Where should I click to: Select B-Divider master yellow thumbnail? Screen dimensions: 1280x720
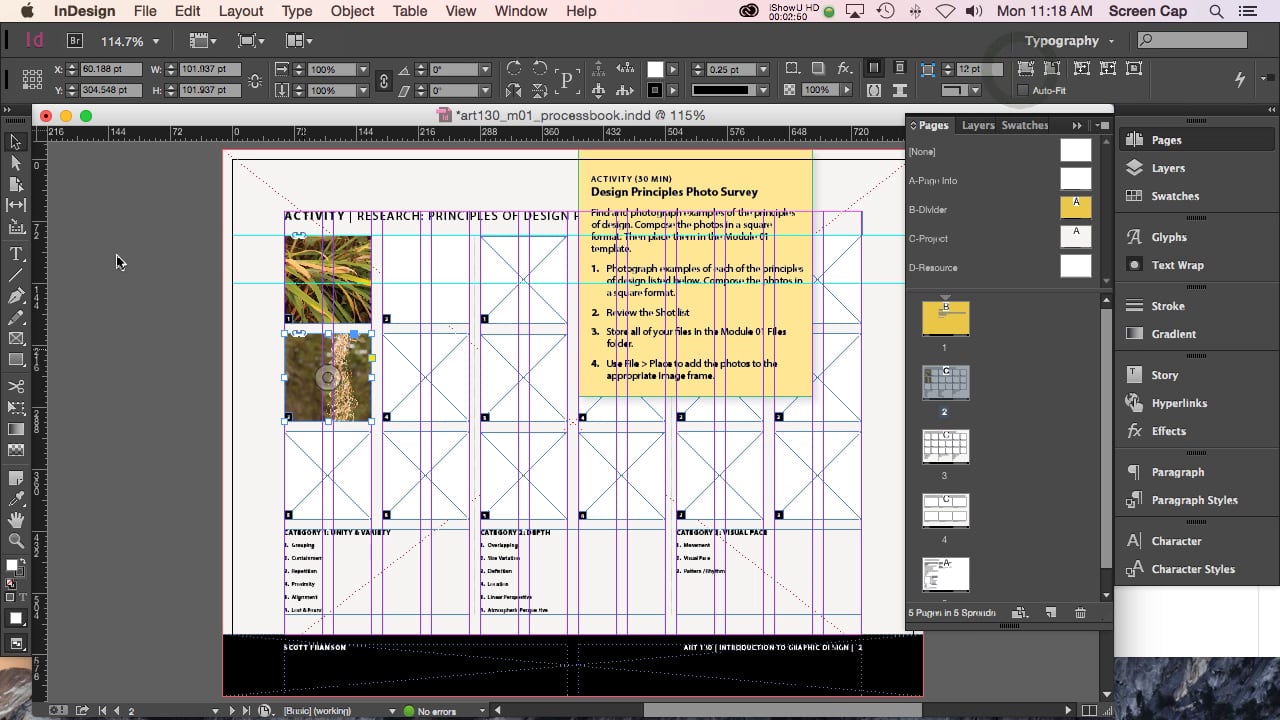click(1075, 208)
